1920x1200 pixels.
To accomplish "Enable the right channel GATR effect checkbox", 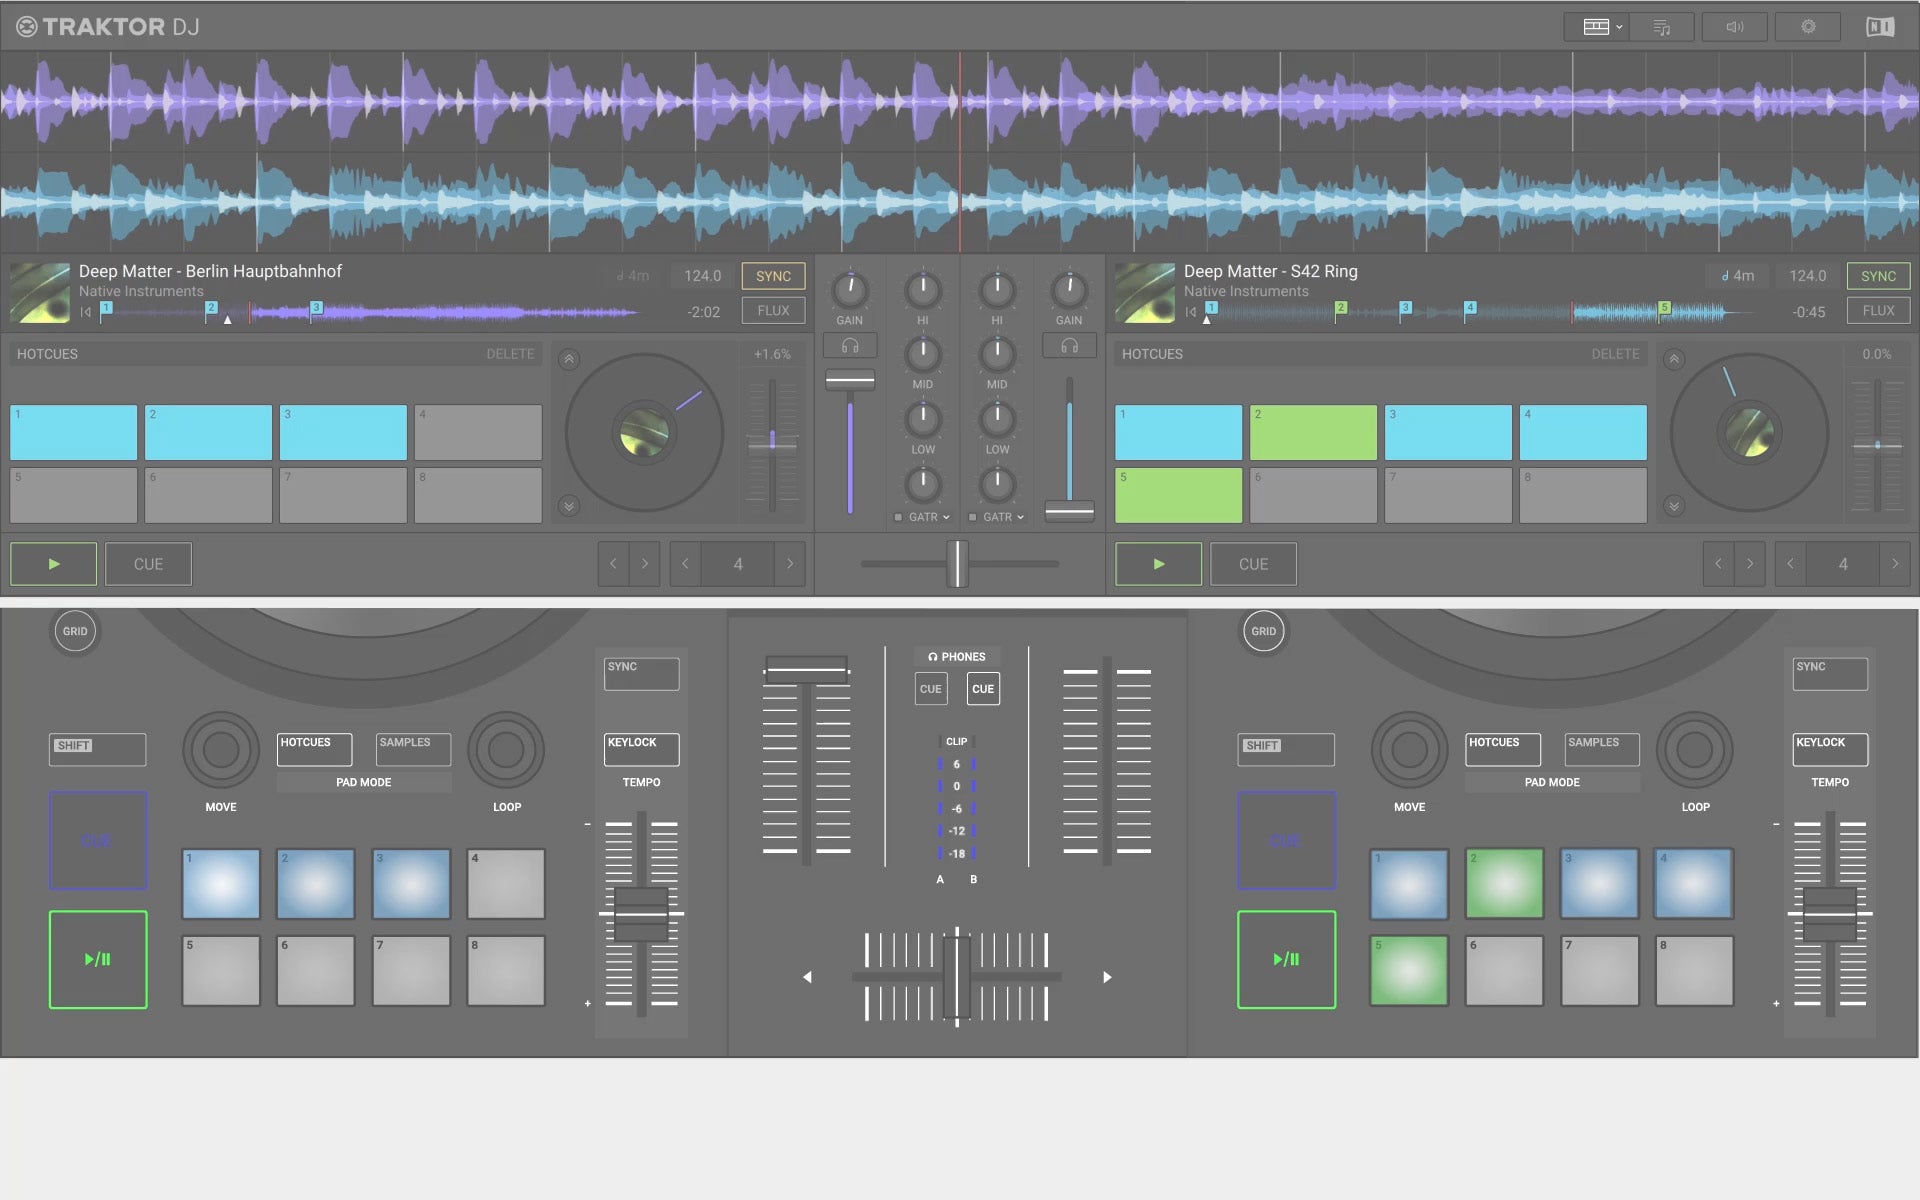I will pos(972,517).
